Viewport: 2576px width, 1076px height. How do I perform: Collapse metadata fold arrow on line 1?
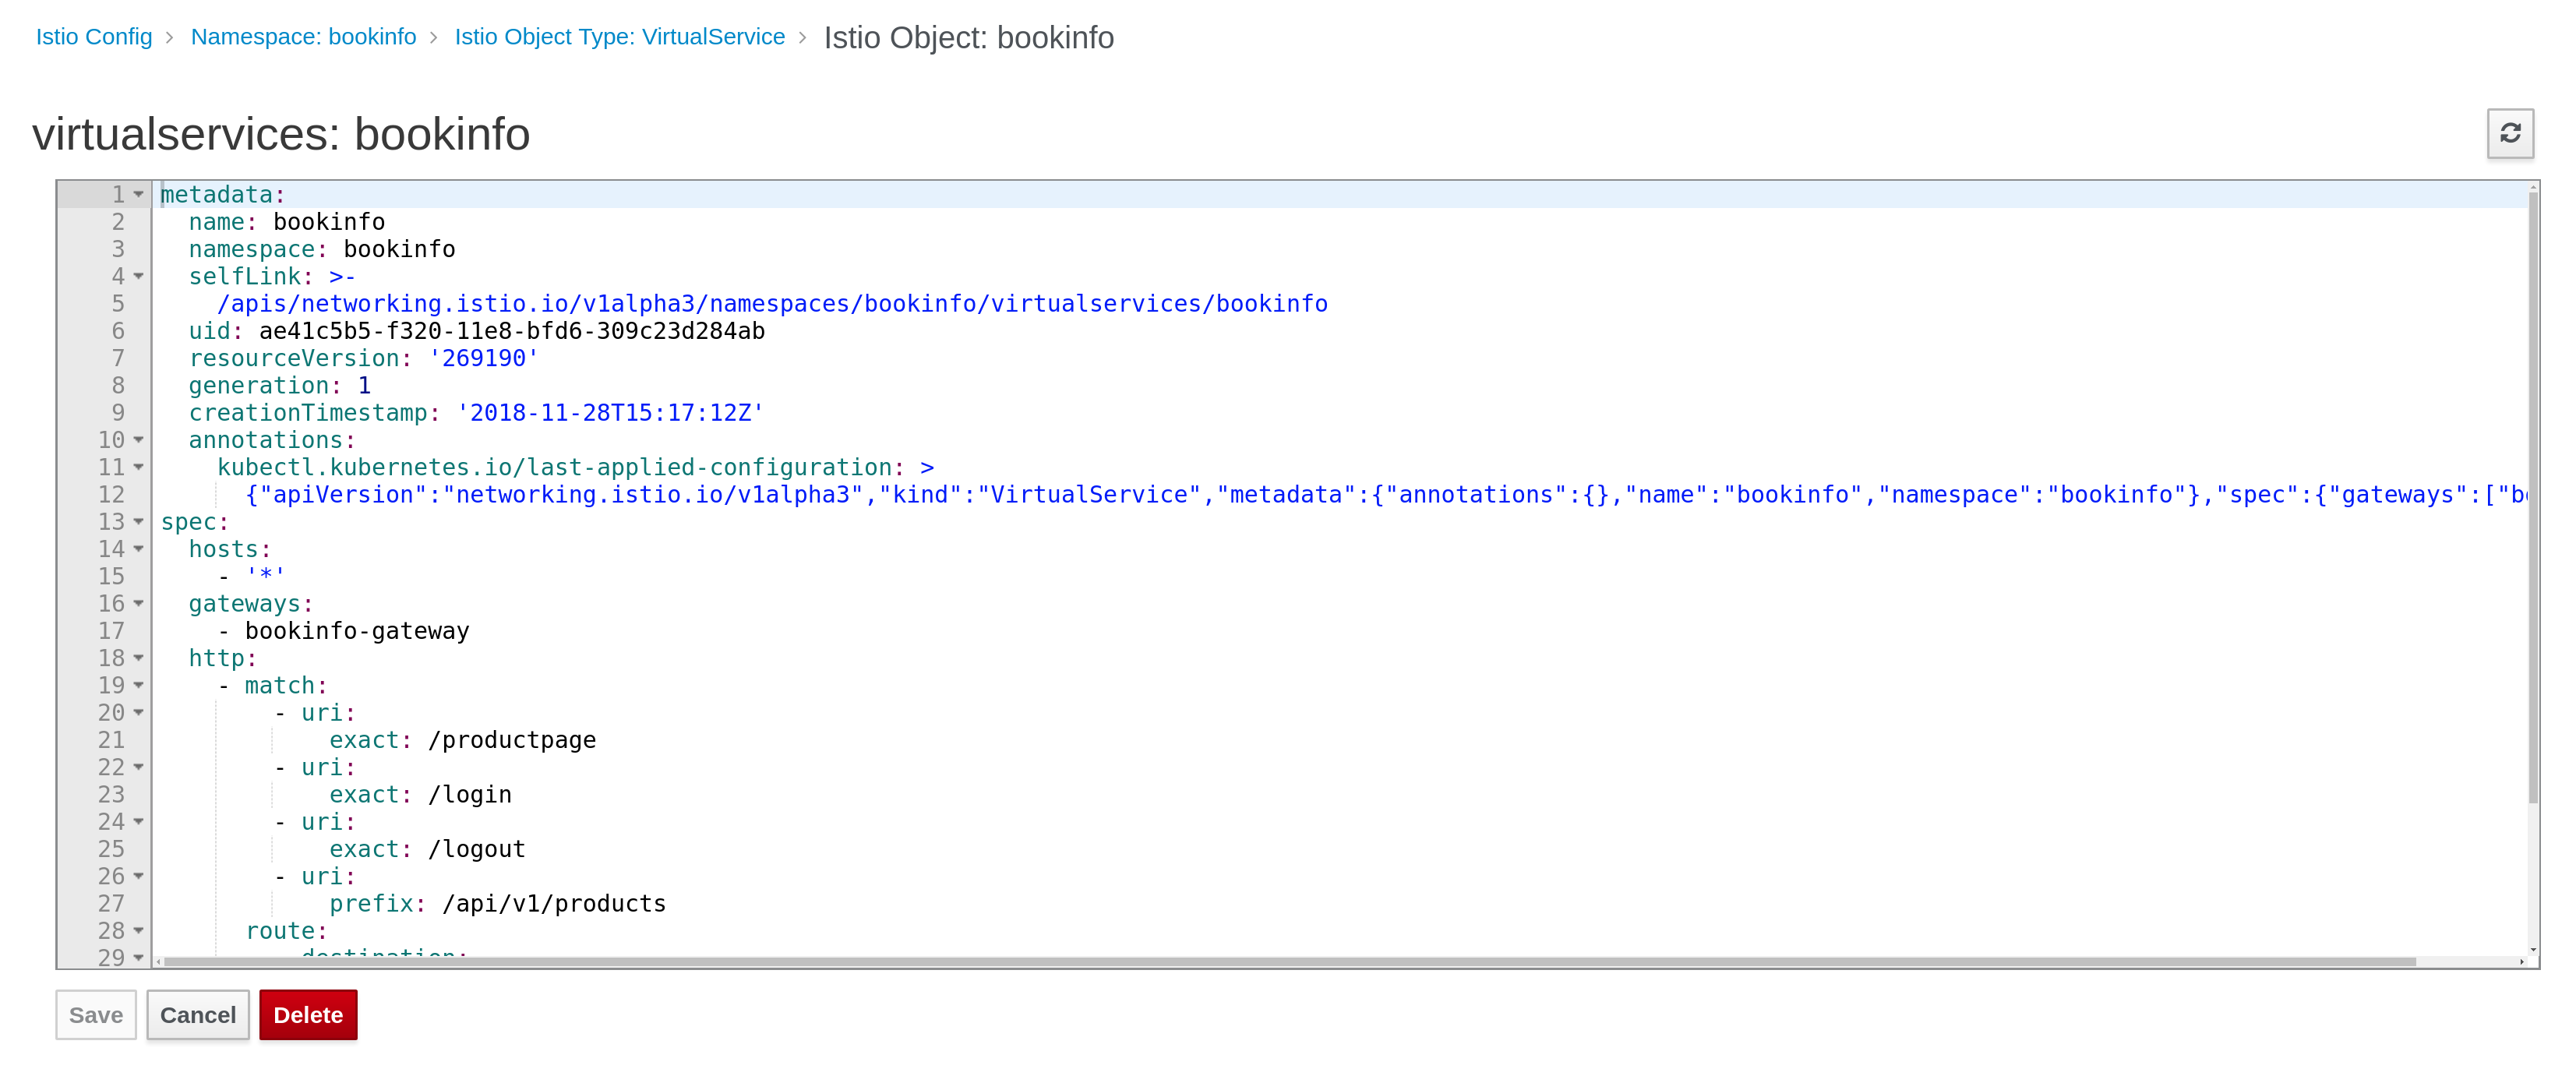tap(139, 194)
